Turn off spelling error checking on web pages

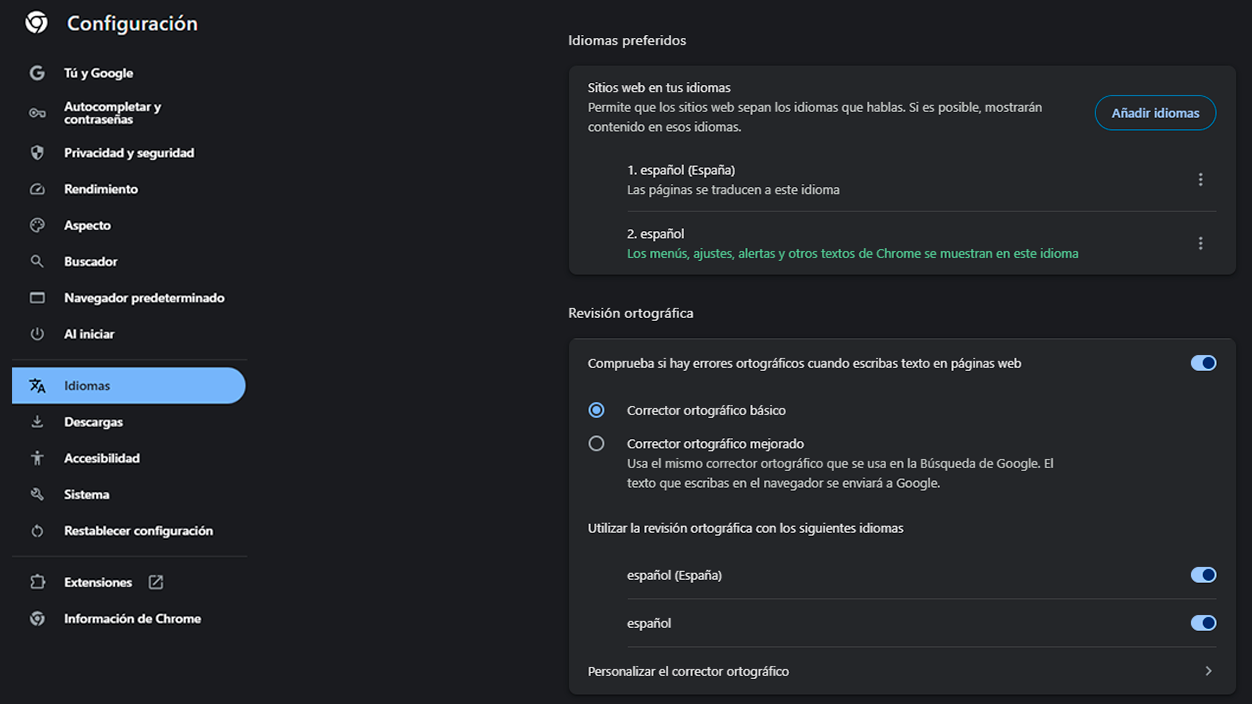[x=1203, y=362]
